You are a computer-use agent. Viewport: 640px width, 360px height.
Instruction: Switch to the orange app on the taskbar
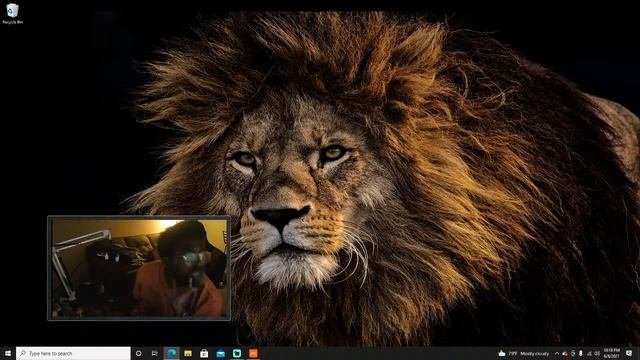click(253, 353)
